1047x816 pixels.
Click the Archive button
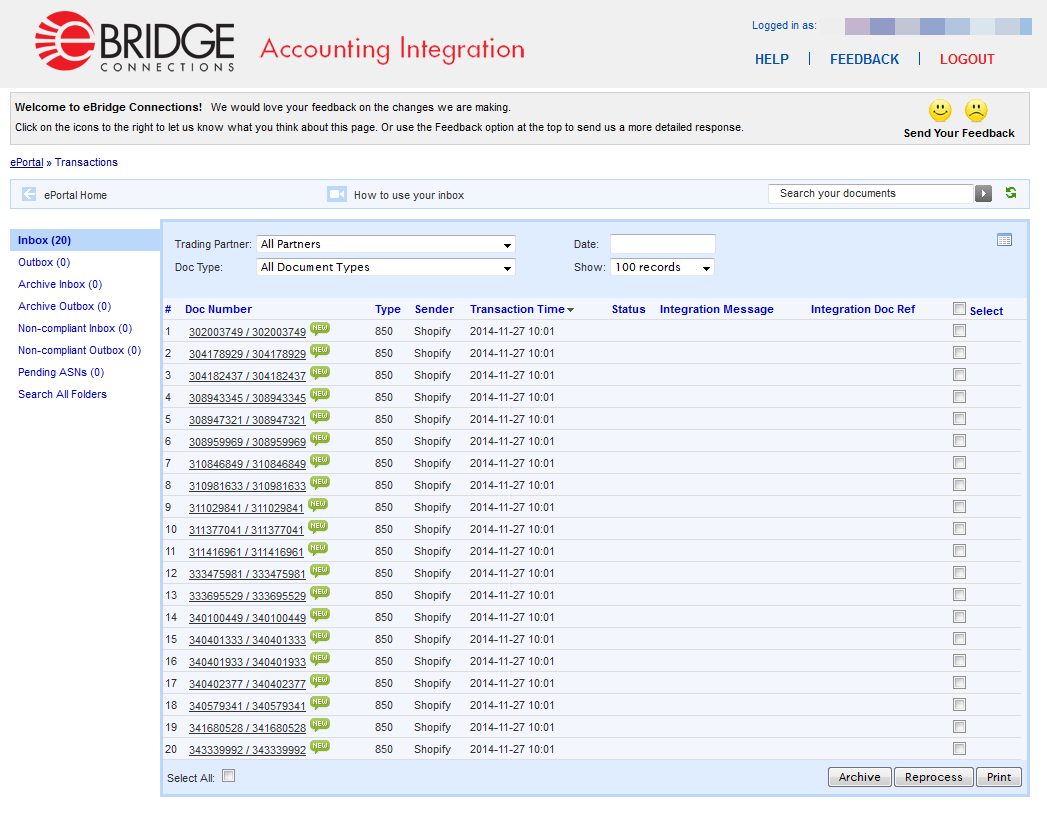[x=859, y=777]
